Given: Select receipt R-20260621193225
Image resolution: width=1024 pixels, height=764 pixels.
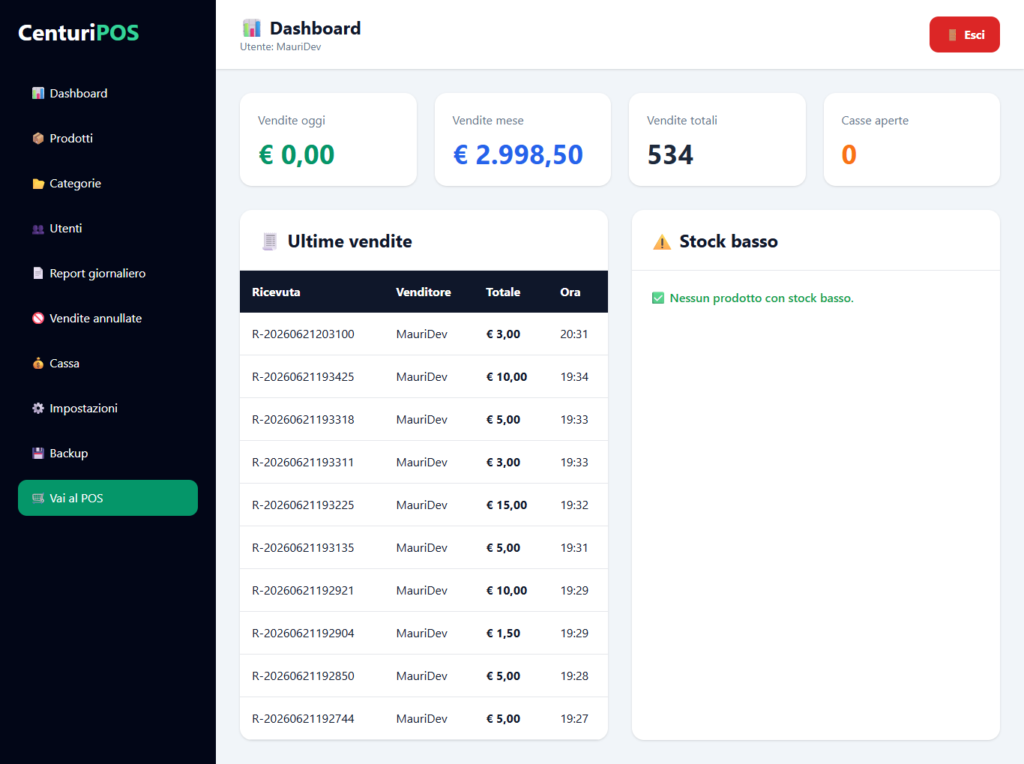Looking at the screenshot, I should 303,505.
